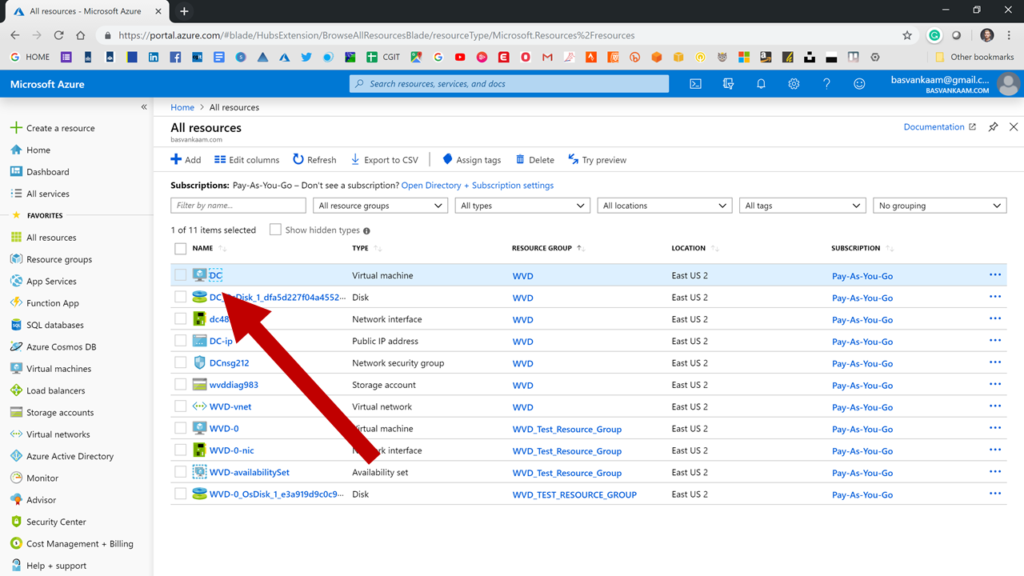Check the wvddiag983 row checkbox

tap(180, 384)
